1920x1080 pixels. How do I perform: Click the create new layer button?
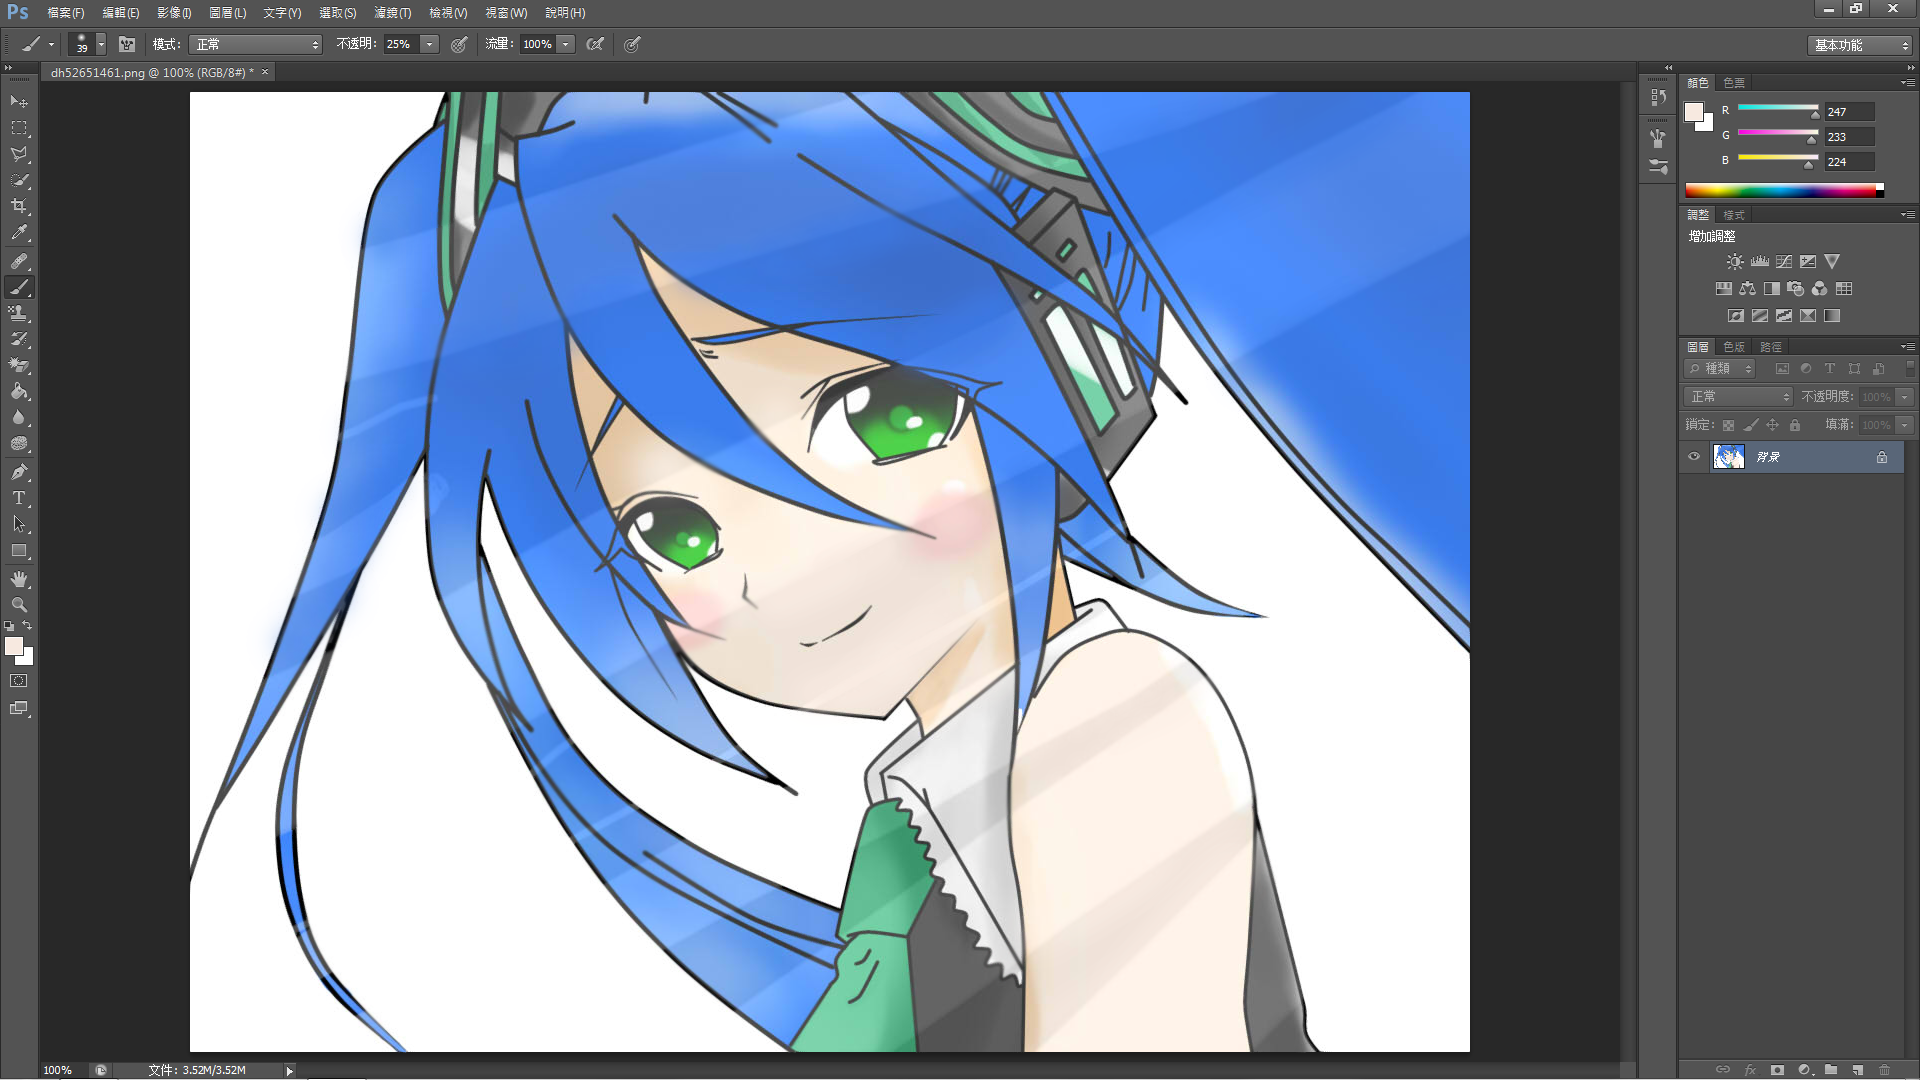1857,1069
